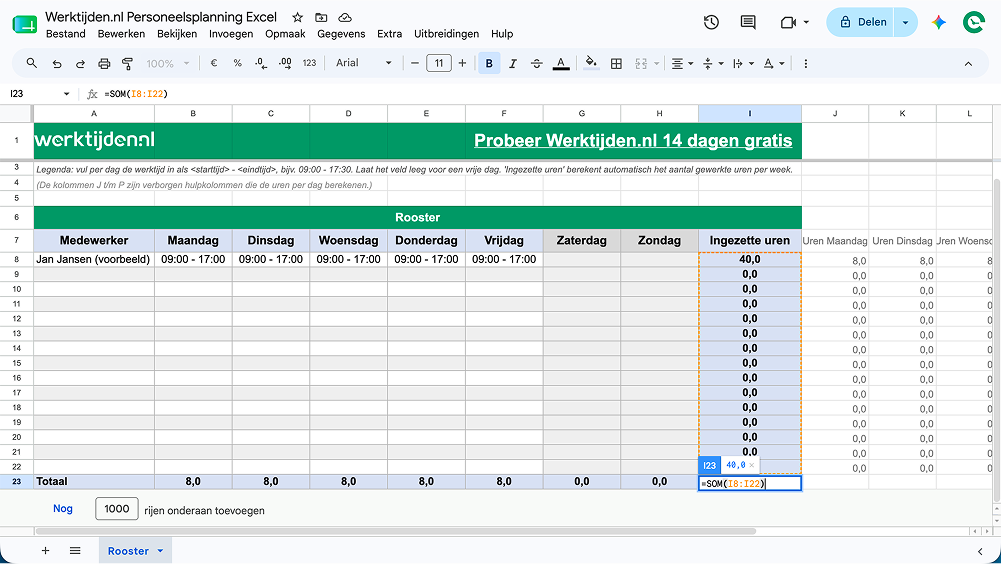This screenshot has height=564, width=1001.
Task: Expand the Delen share options arrow
Action: click(x=905, y=22)
